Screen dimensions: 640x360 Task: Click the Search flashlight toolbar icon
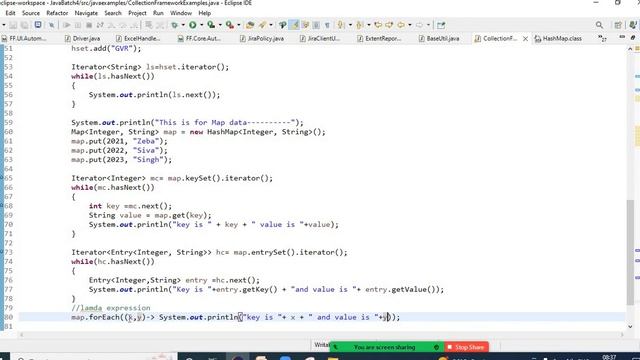click(x=282, y=25)
